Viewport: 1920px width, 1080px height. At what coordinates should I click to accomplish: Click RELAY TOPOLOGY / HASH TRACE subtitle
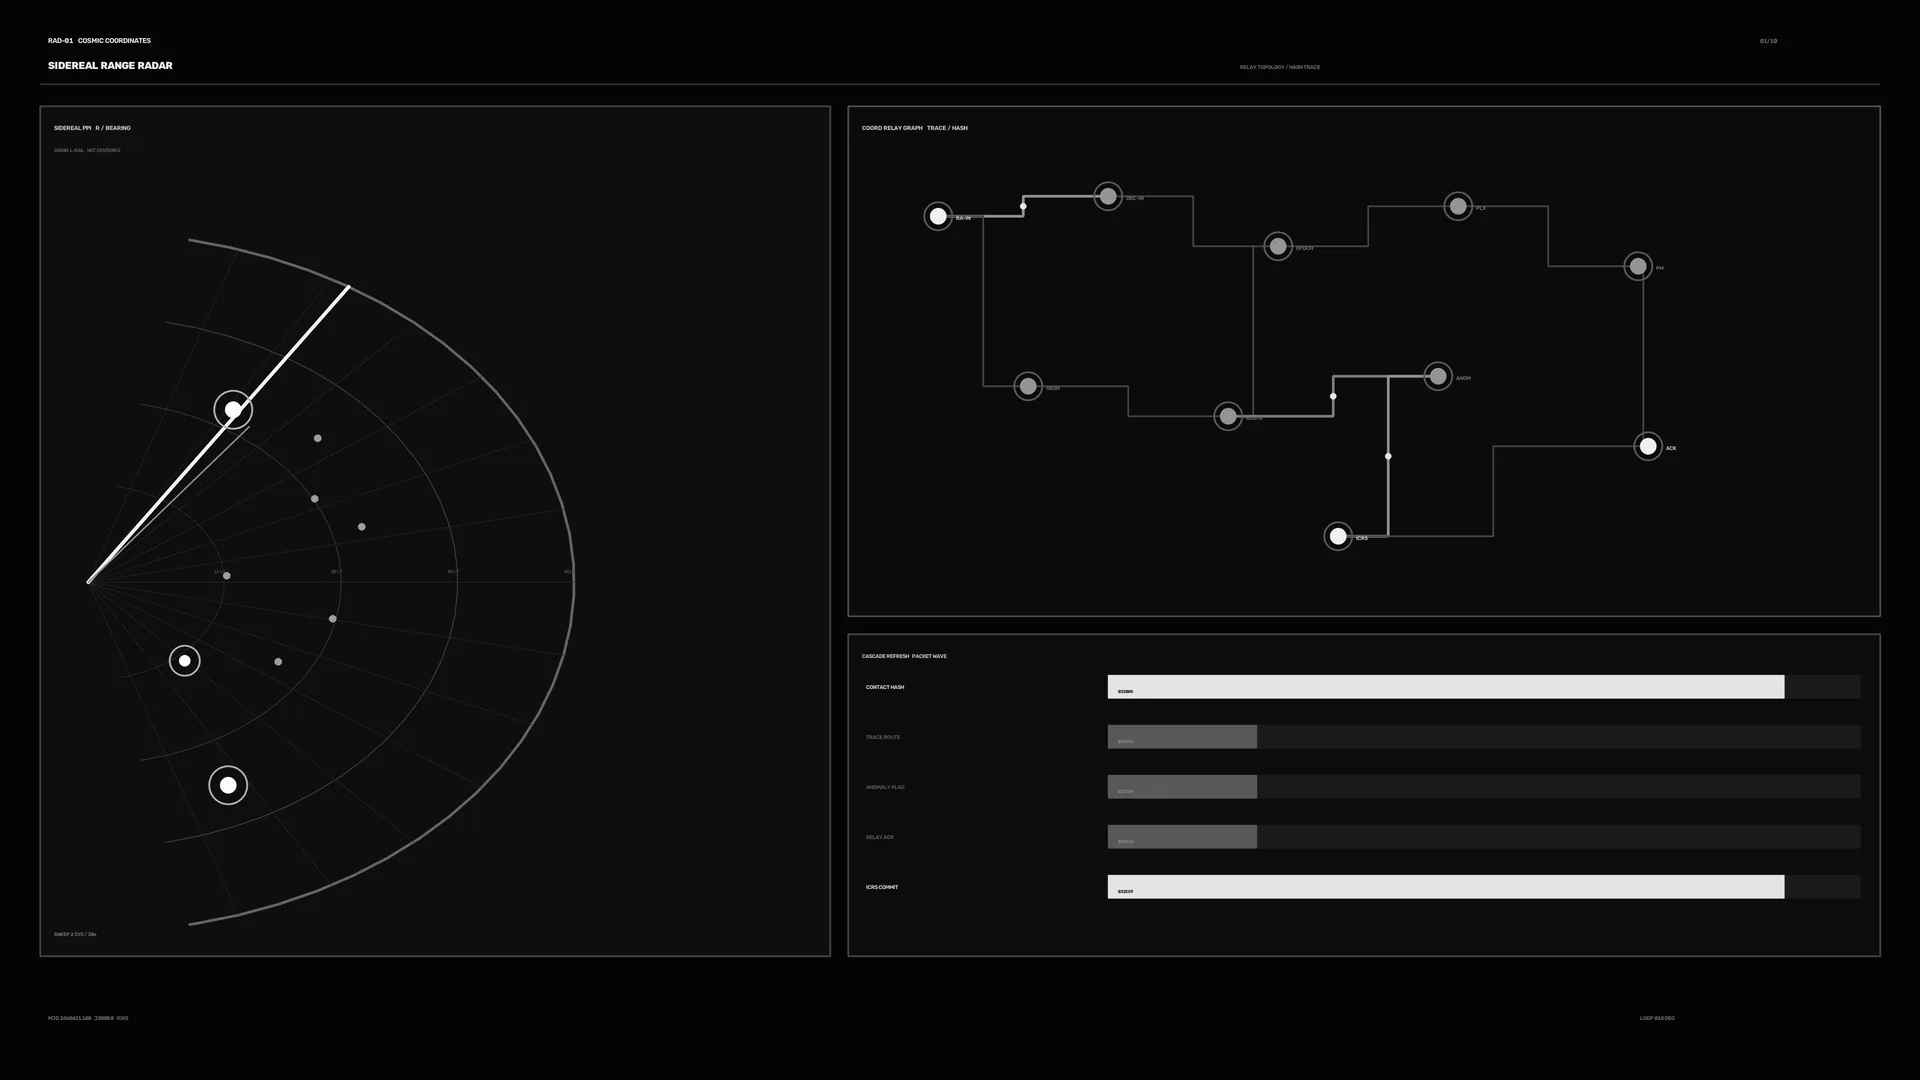coord(1280,67)
